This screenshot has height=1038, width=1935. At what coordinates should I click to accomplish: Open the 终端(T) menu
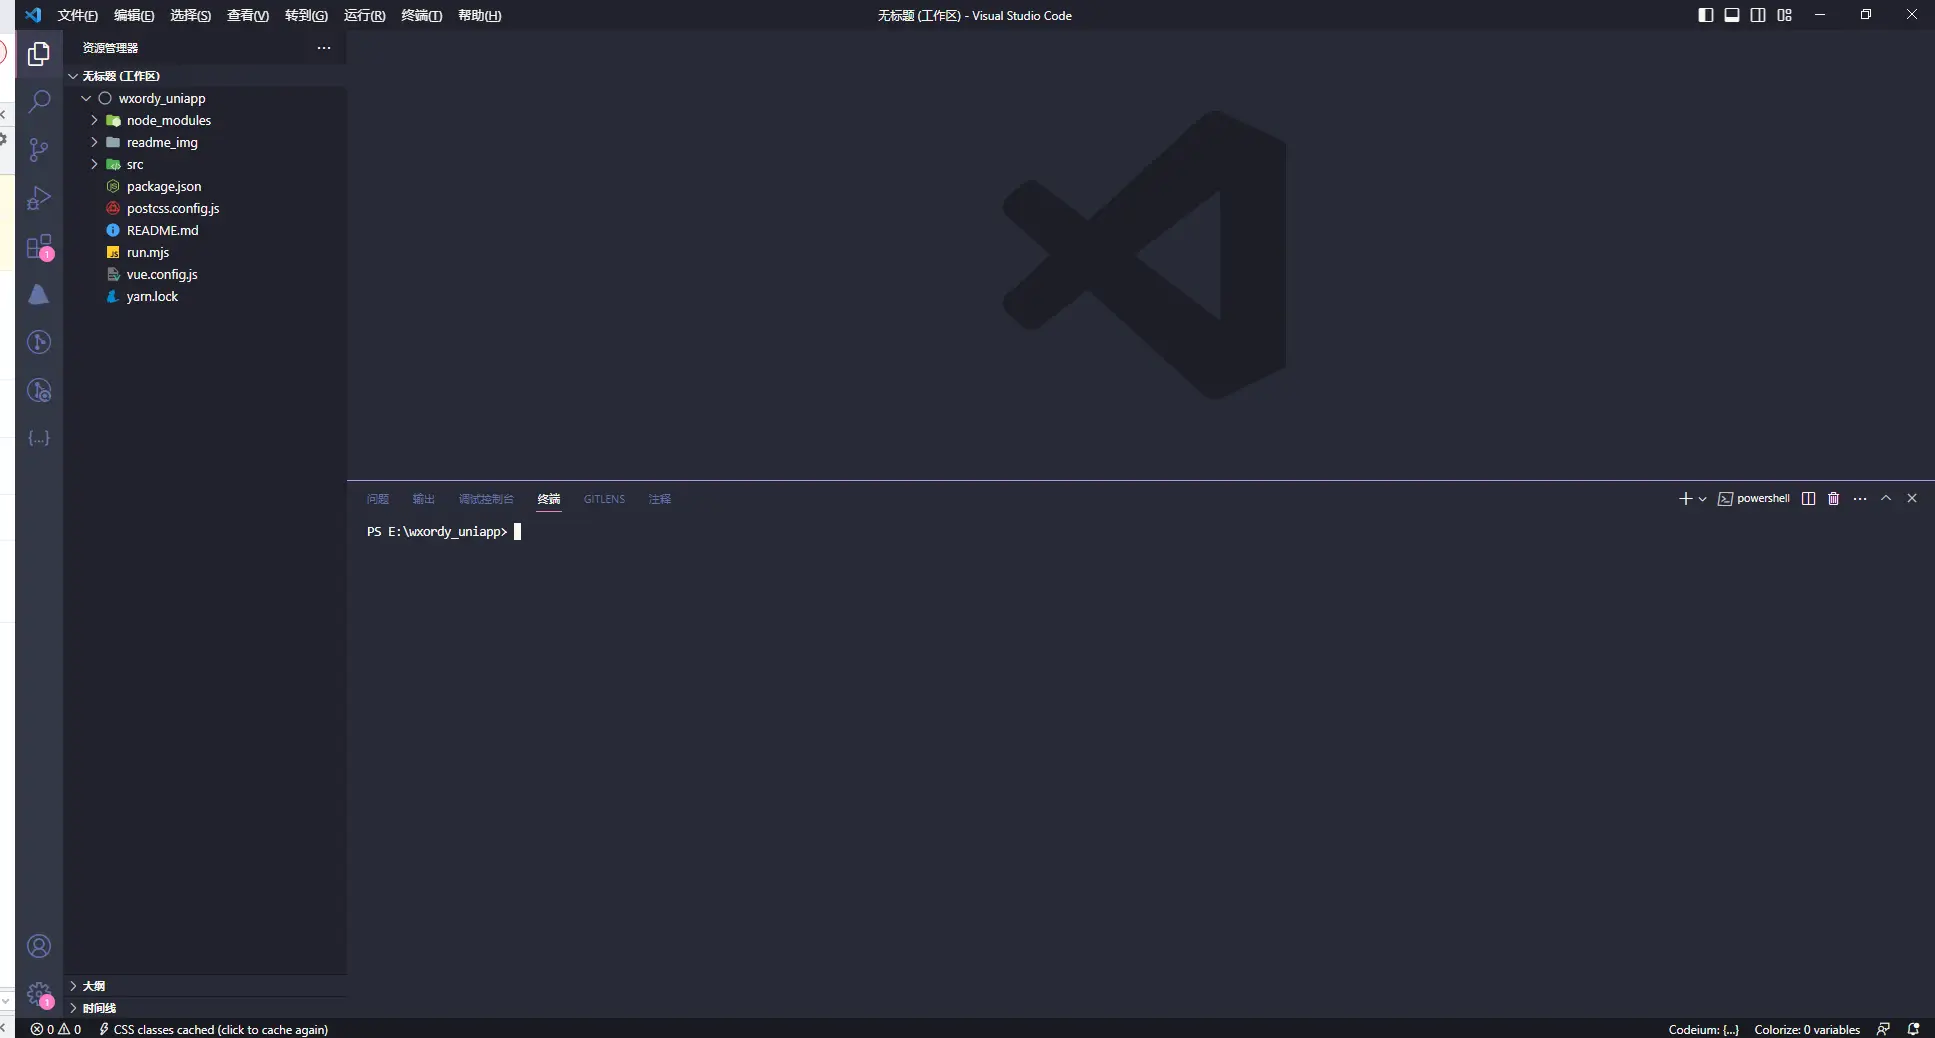(421, 15)
